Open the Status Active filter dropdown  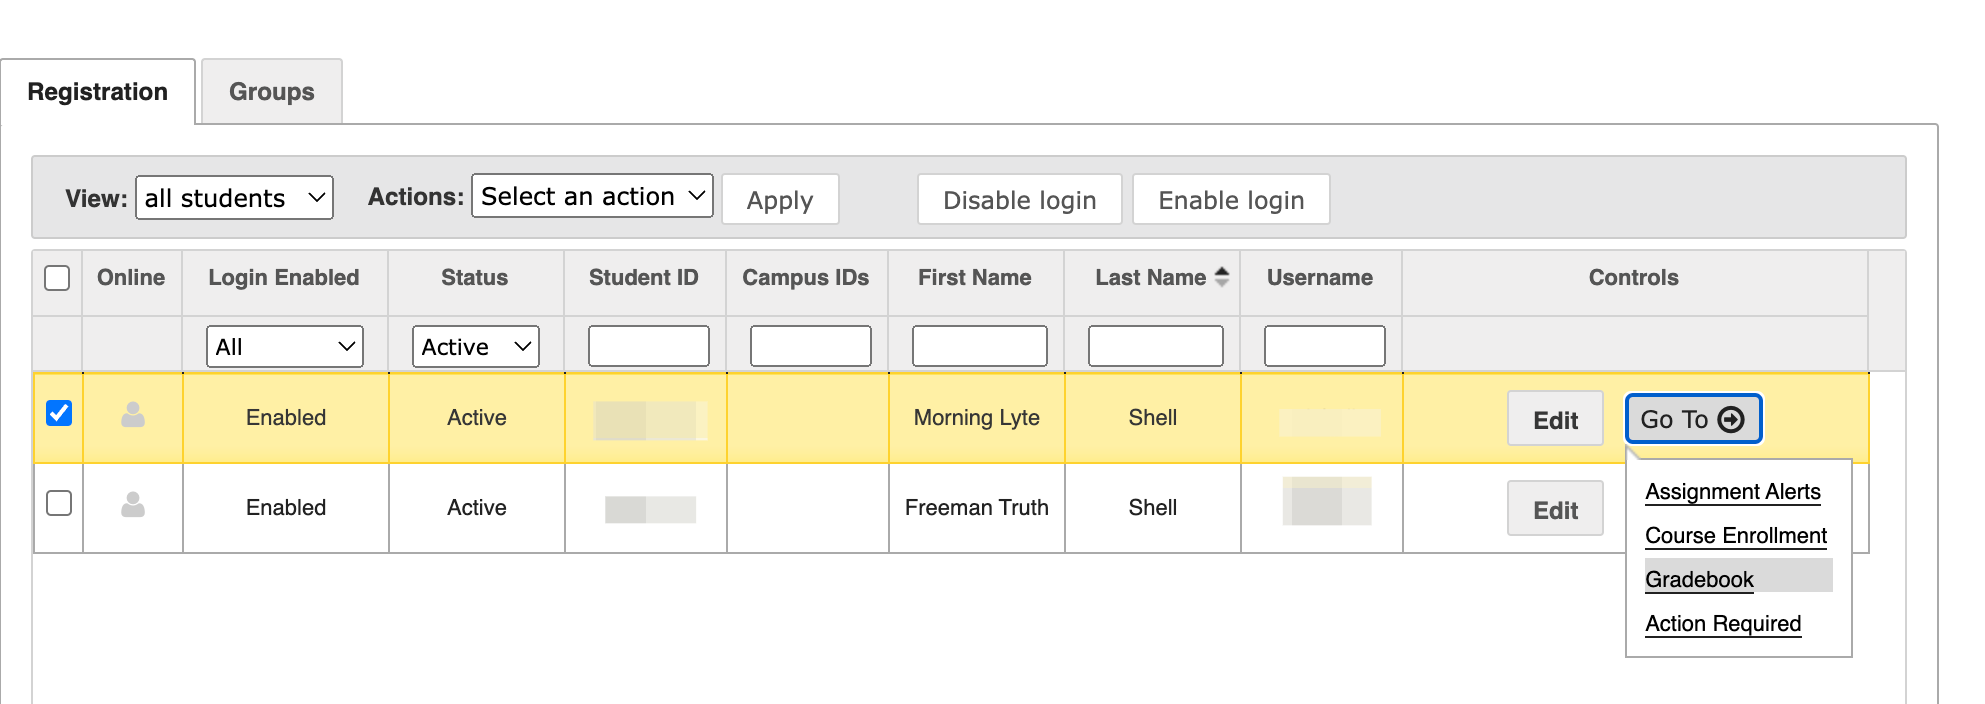[476, 347]
